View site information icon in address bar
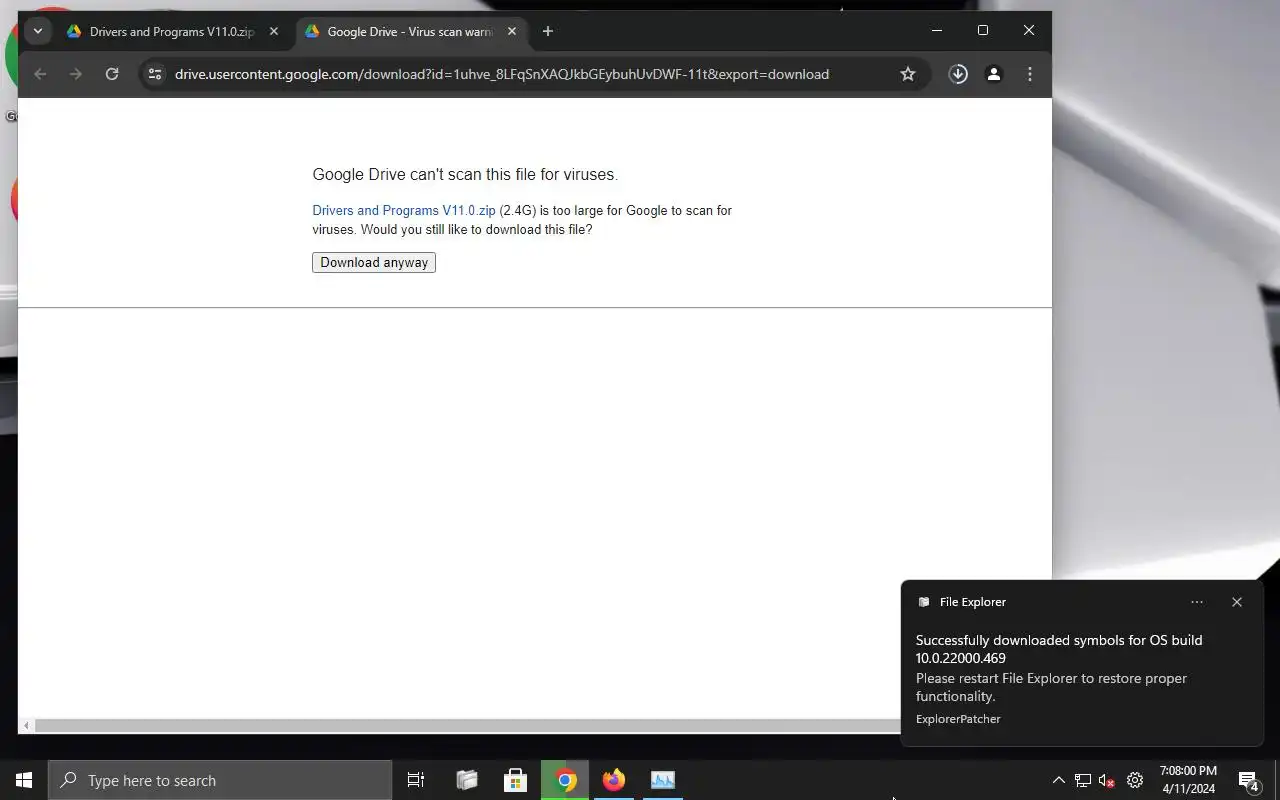The height and width of the screenshot is (800, 1280). click(154, 74)
